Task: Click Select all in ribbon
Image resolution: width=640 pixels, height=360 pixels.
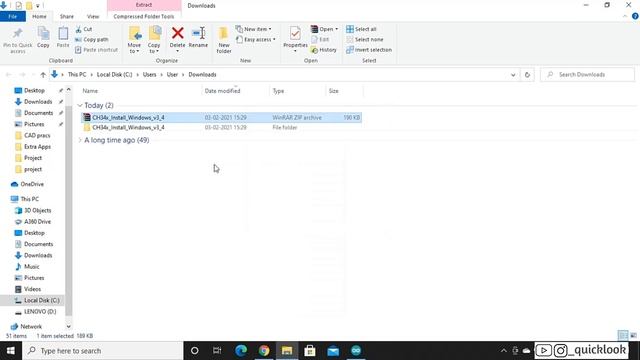Action: tap(361, 29)
